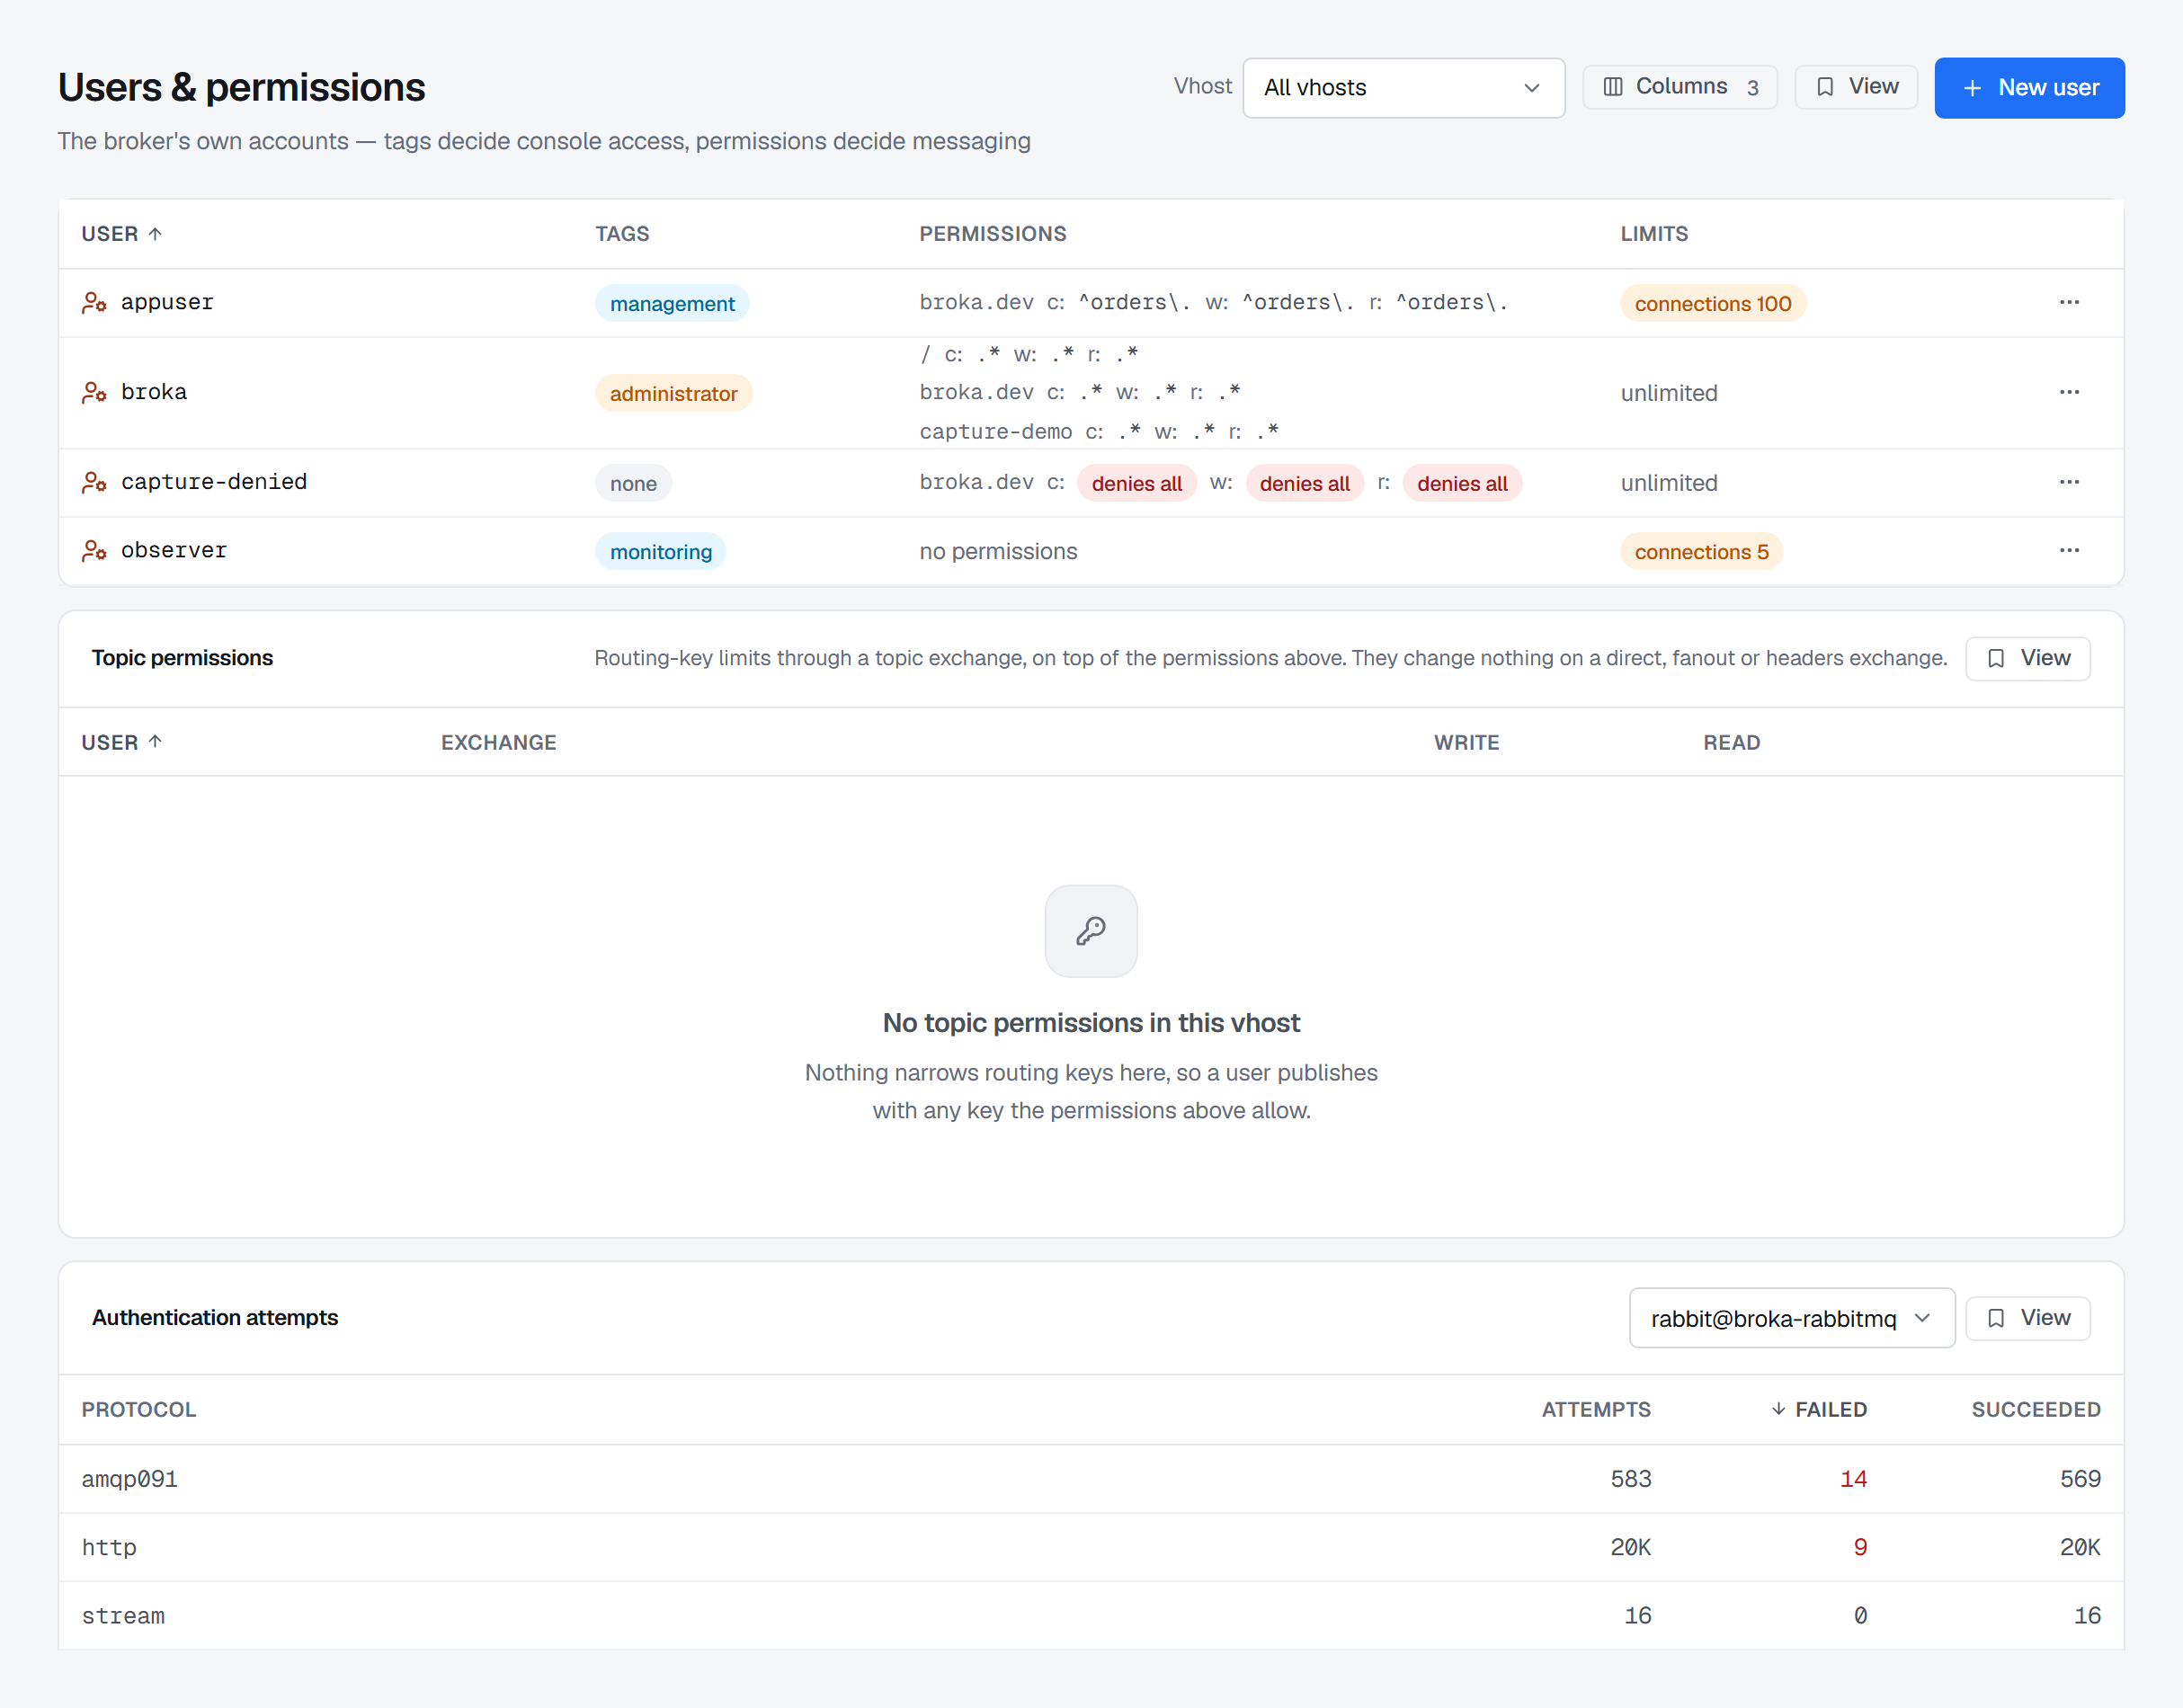Sort authentication attempts by FAILED column

tap(1818, 1409)
